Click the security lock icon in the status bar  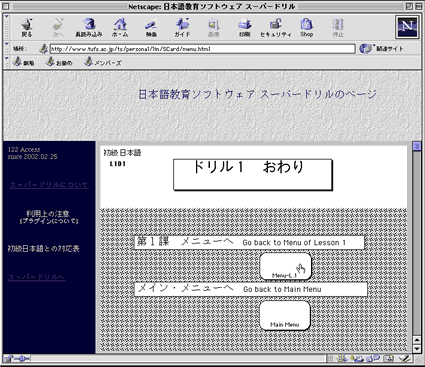coord(8,359)
